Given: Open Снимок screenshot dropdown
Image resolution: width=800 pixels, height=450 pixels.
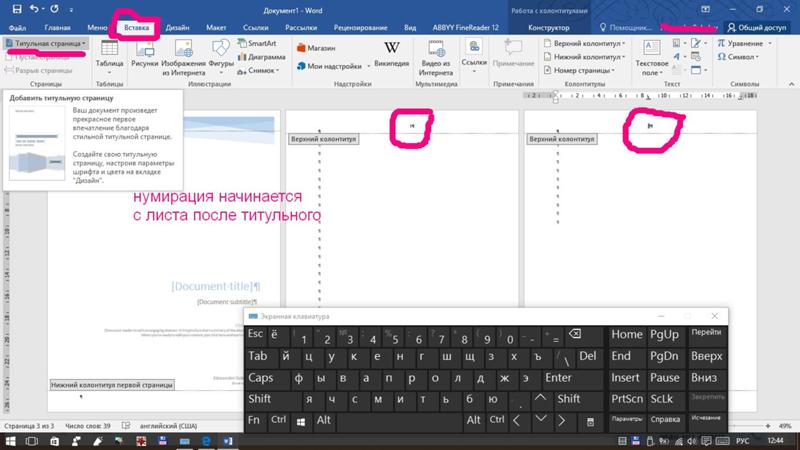Looking at the screenshot, I should 258,70.
